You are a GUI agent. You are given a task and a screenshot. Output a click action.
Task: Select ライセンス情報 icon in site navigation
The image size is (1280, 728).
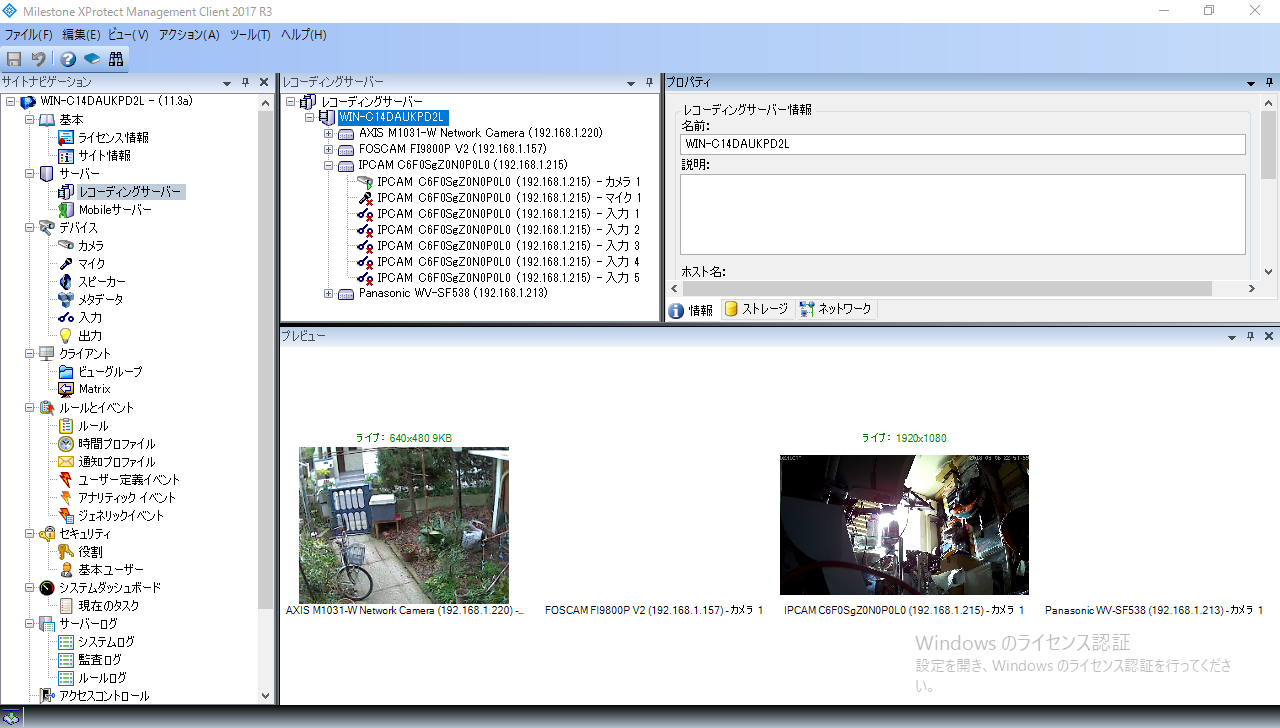point(66,138)
